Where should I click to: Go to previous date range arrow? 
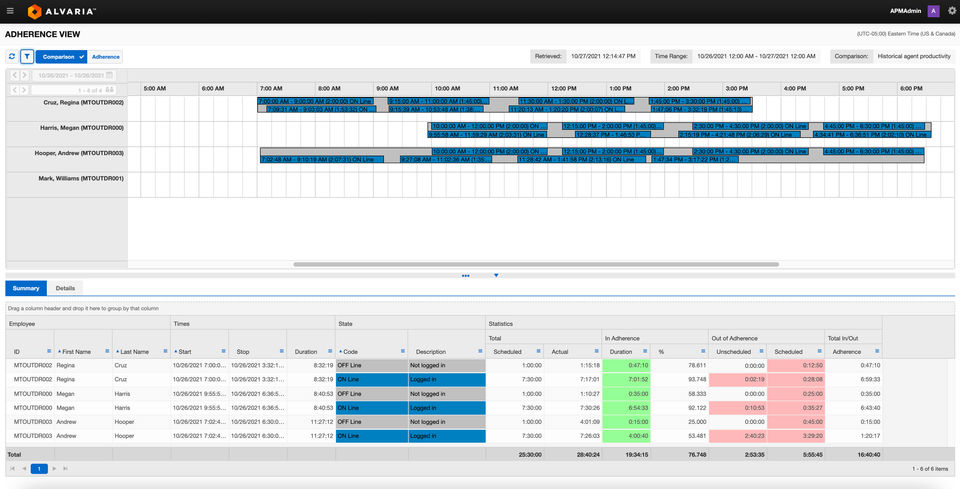pyautogui.click(x=15, y=75)
